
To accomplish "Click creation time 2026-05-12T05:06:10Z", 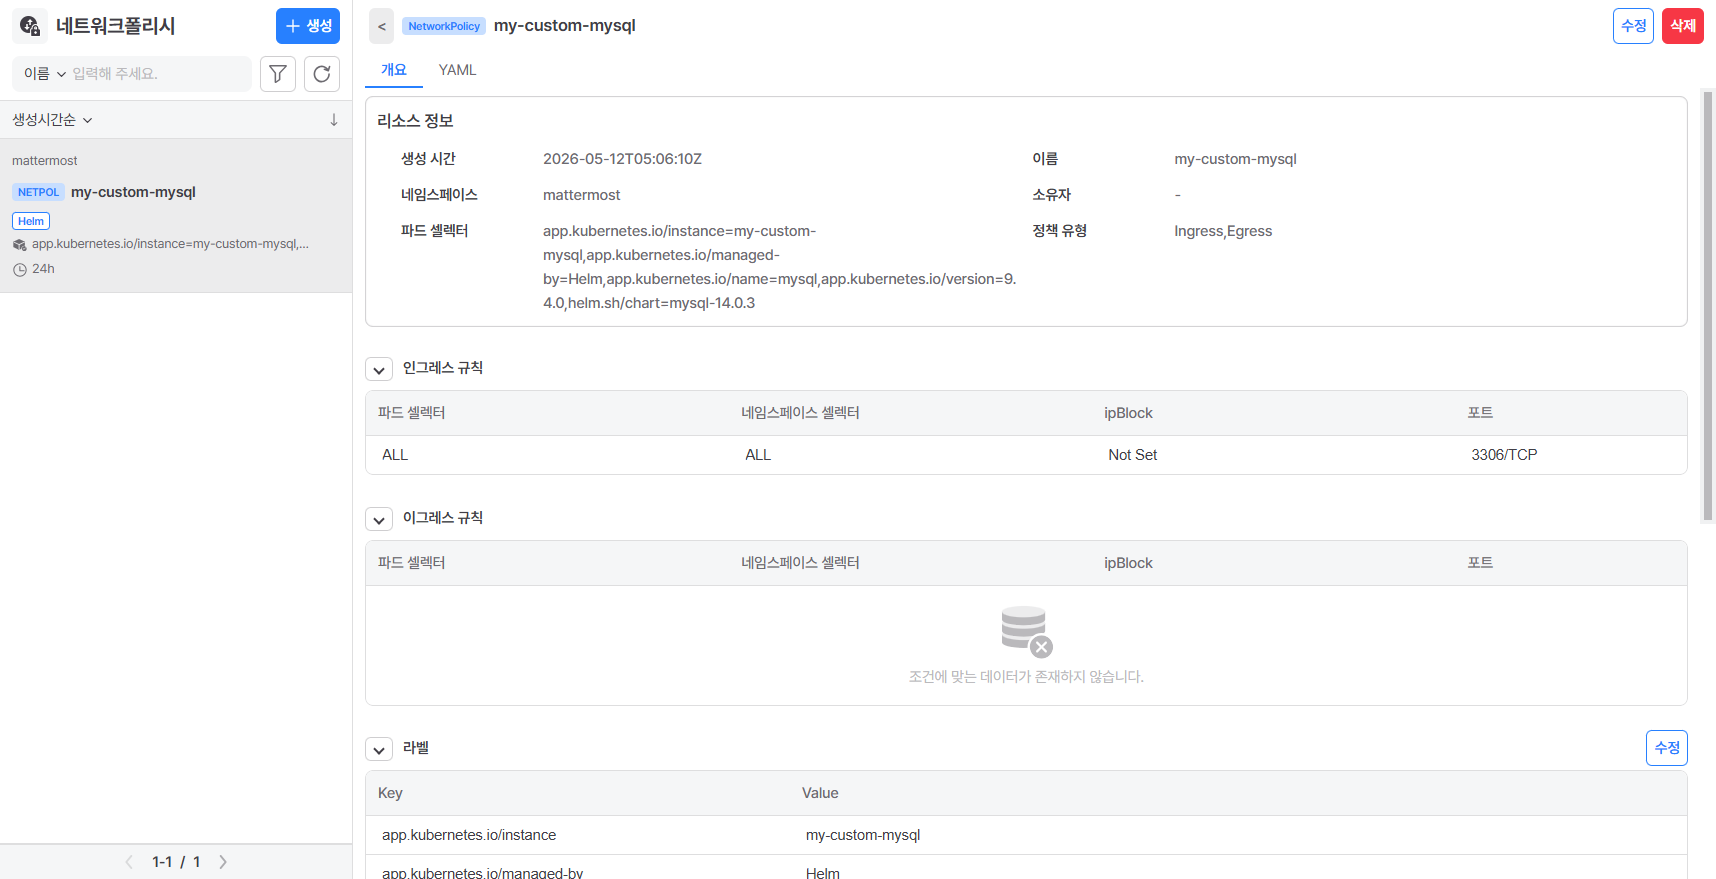I will tap(622, 159).
